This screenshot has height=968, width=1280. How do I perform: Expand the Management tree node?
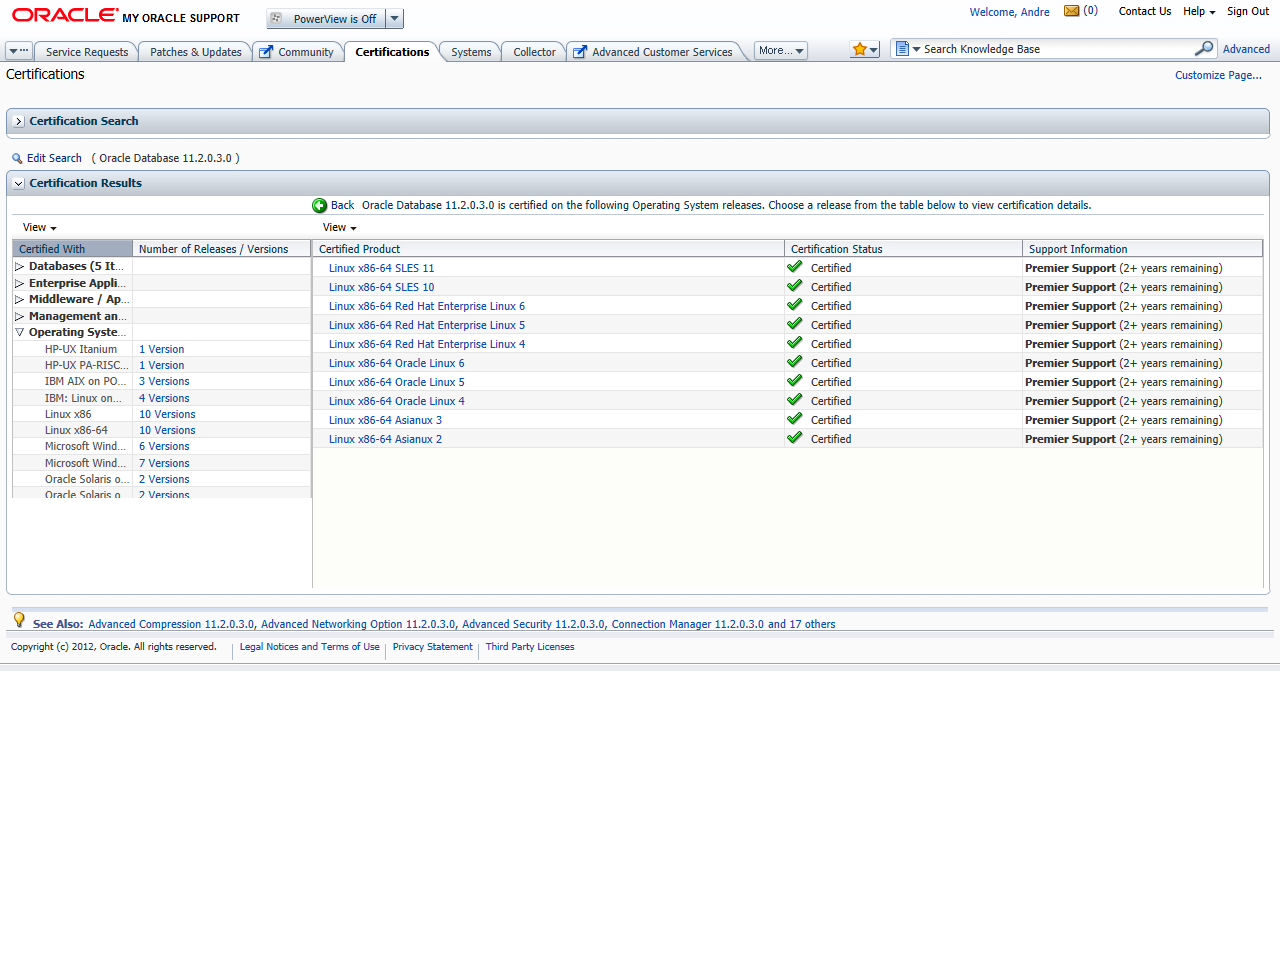19,316
